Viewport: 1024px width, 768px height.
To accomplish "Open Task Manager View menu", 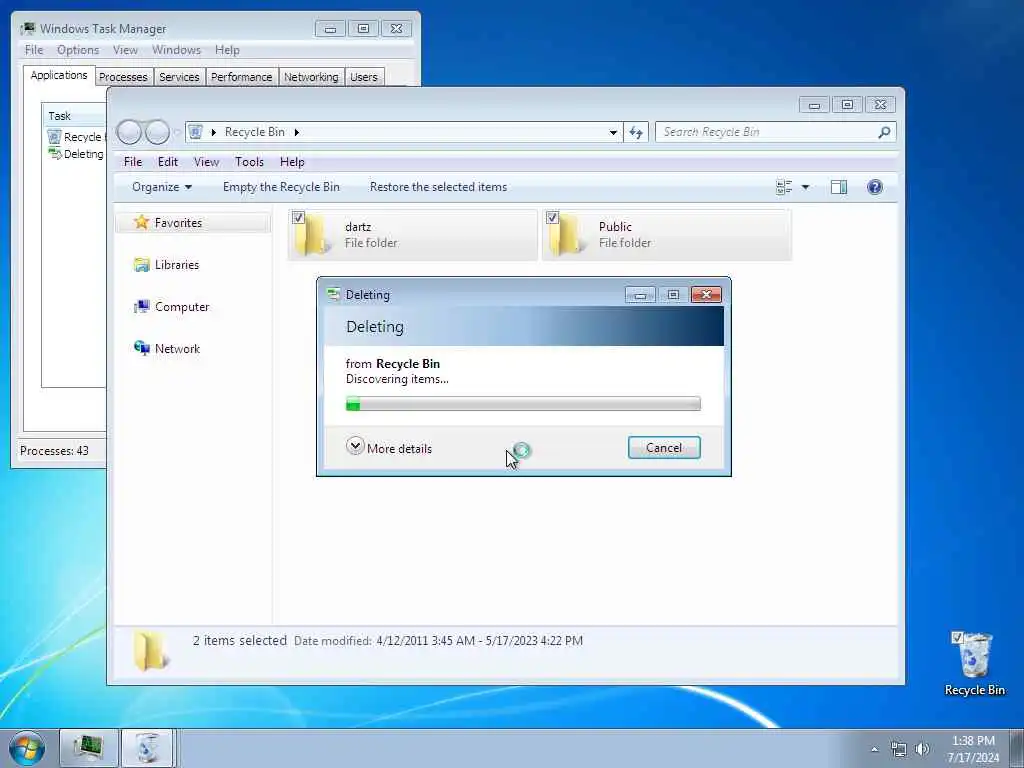I will click(x=125, y=50).
